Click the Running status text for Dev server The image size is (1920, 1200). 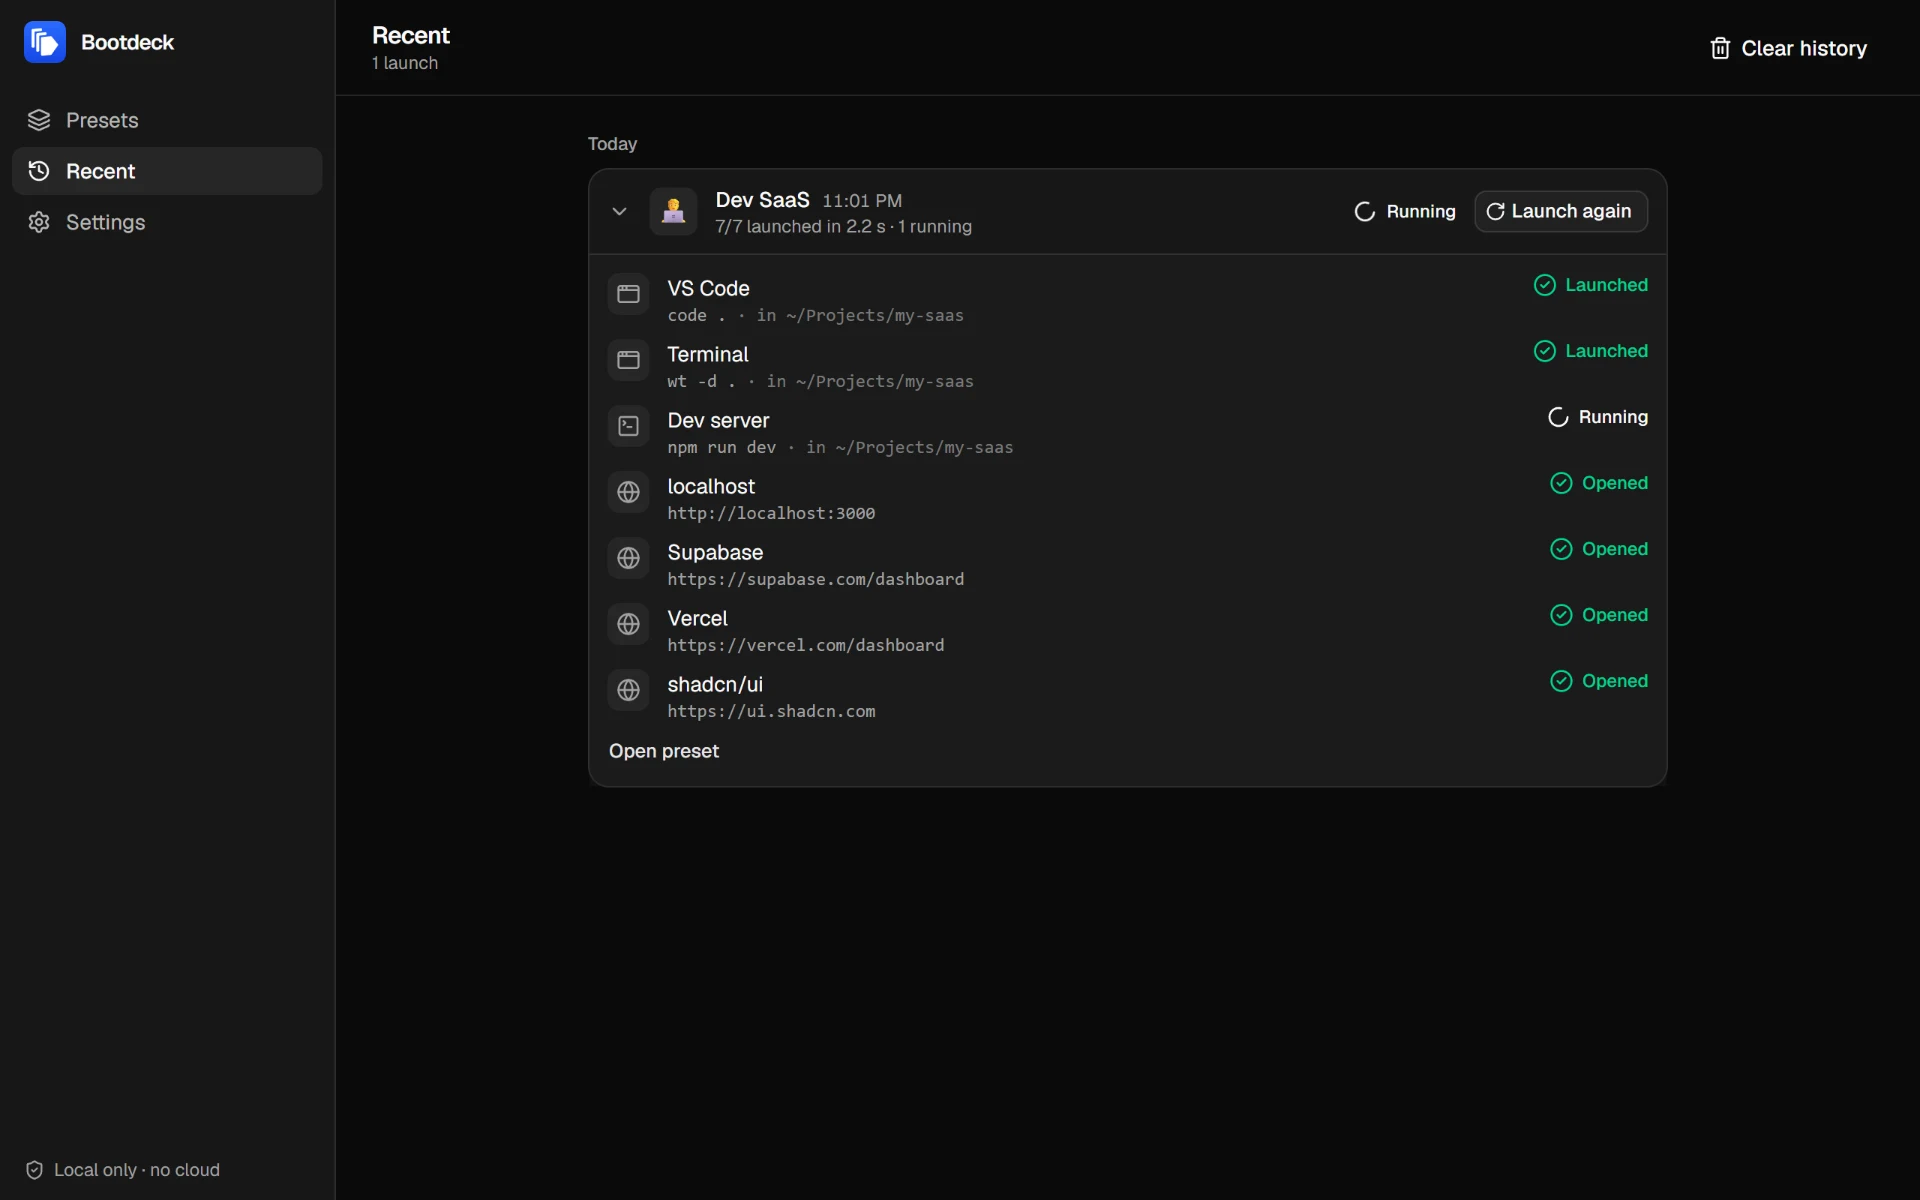[1613, 417]
